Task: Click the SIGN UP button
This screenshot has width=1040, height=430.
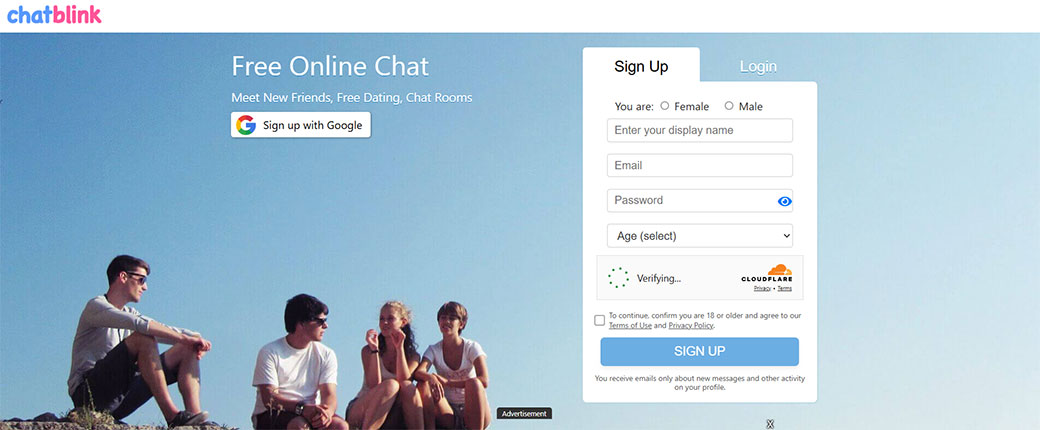Action: 700,352
